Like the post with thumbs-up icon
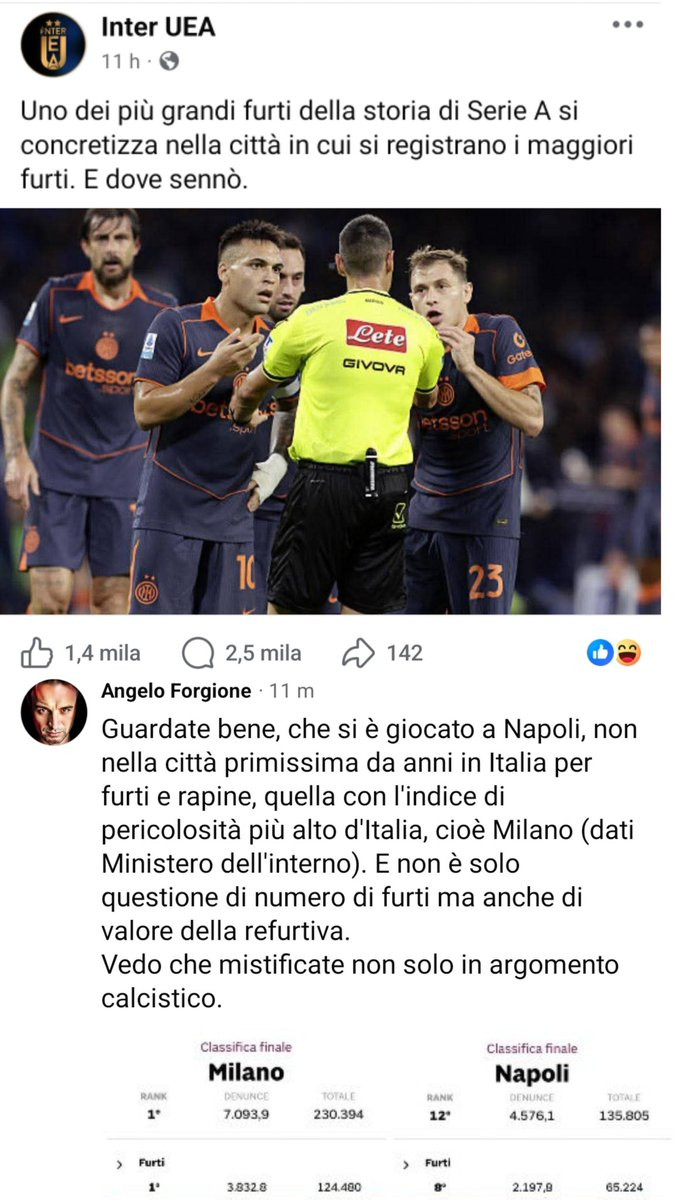This screenshot has height=1200, width=675. pyautogui.click(x=37, y=653)
